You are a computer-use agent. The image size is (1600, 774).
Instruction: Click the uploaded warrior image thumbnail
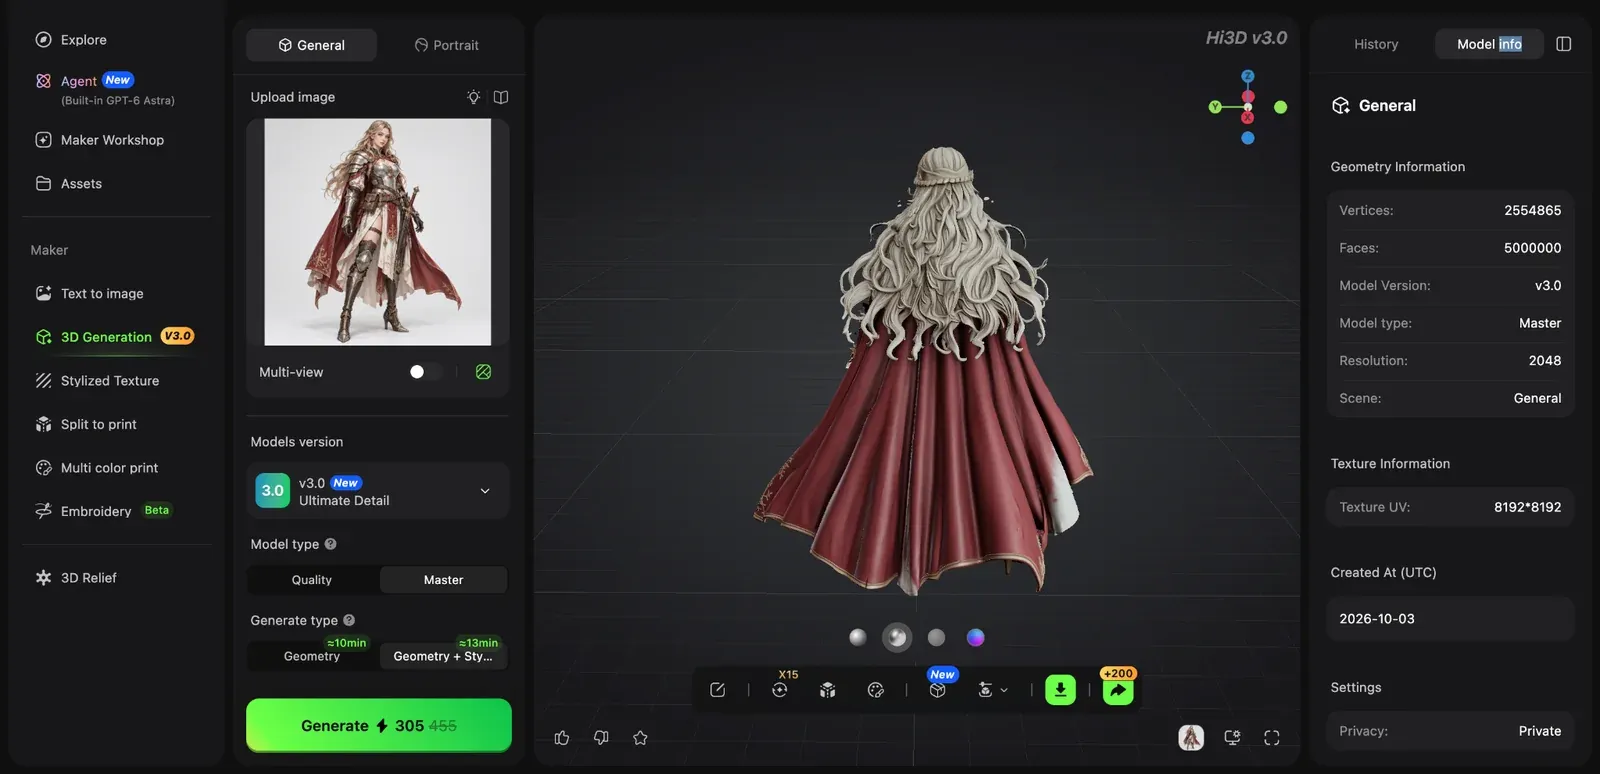pyautogui.click(x=378, y=232)
